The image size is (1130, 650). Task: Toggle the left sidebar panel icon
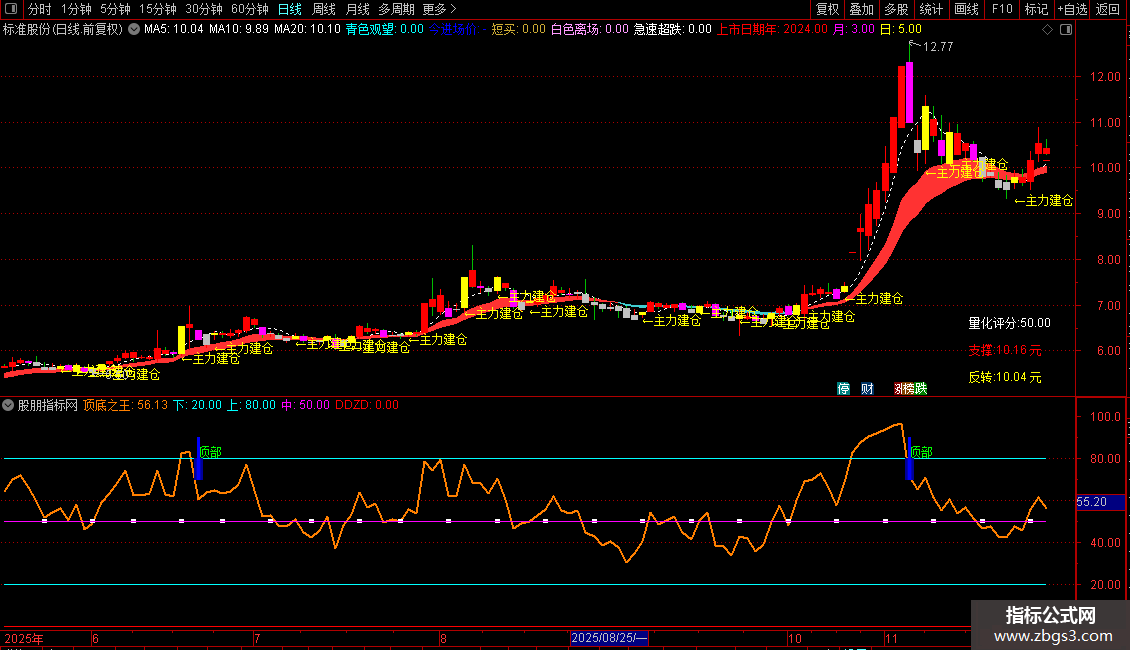(x=11, y=9)
